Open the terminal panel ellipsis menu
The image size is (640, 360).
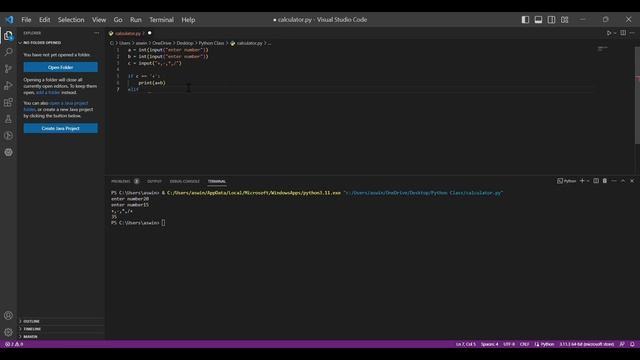tap(614, 181)
